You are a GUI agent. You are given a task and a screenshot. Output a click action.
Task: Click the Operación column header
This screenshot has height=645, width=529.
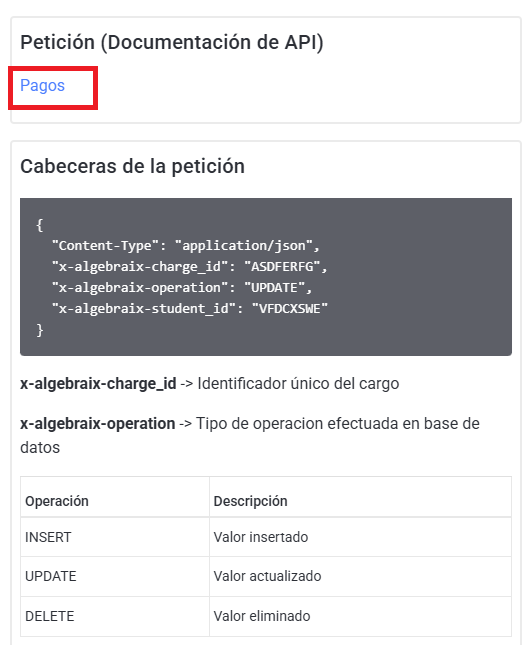115,497
